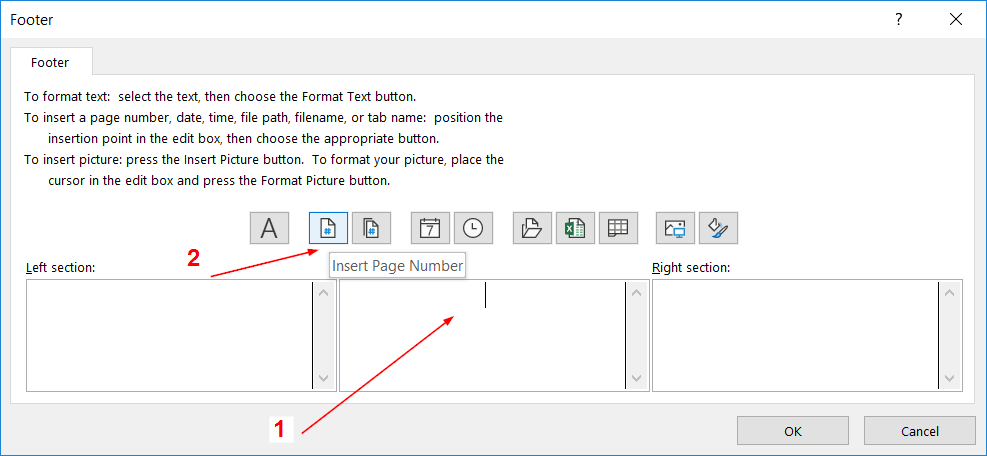987x456 pixels.
Task: Insert Sheet Name tab icon
Action: point(618,228)
